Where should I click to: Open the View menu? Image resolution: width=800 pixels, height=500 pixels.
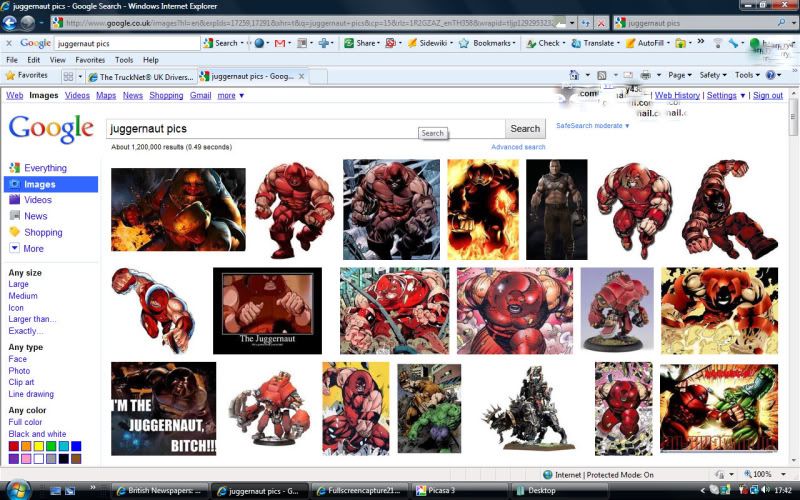[57, 60]
